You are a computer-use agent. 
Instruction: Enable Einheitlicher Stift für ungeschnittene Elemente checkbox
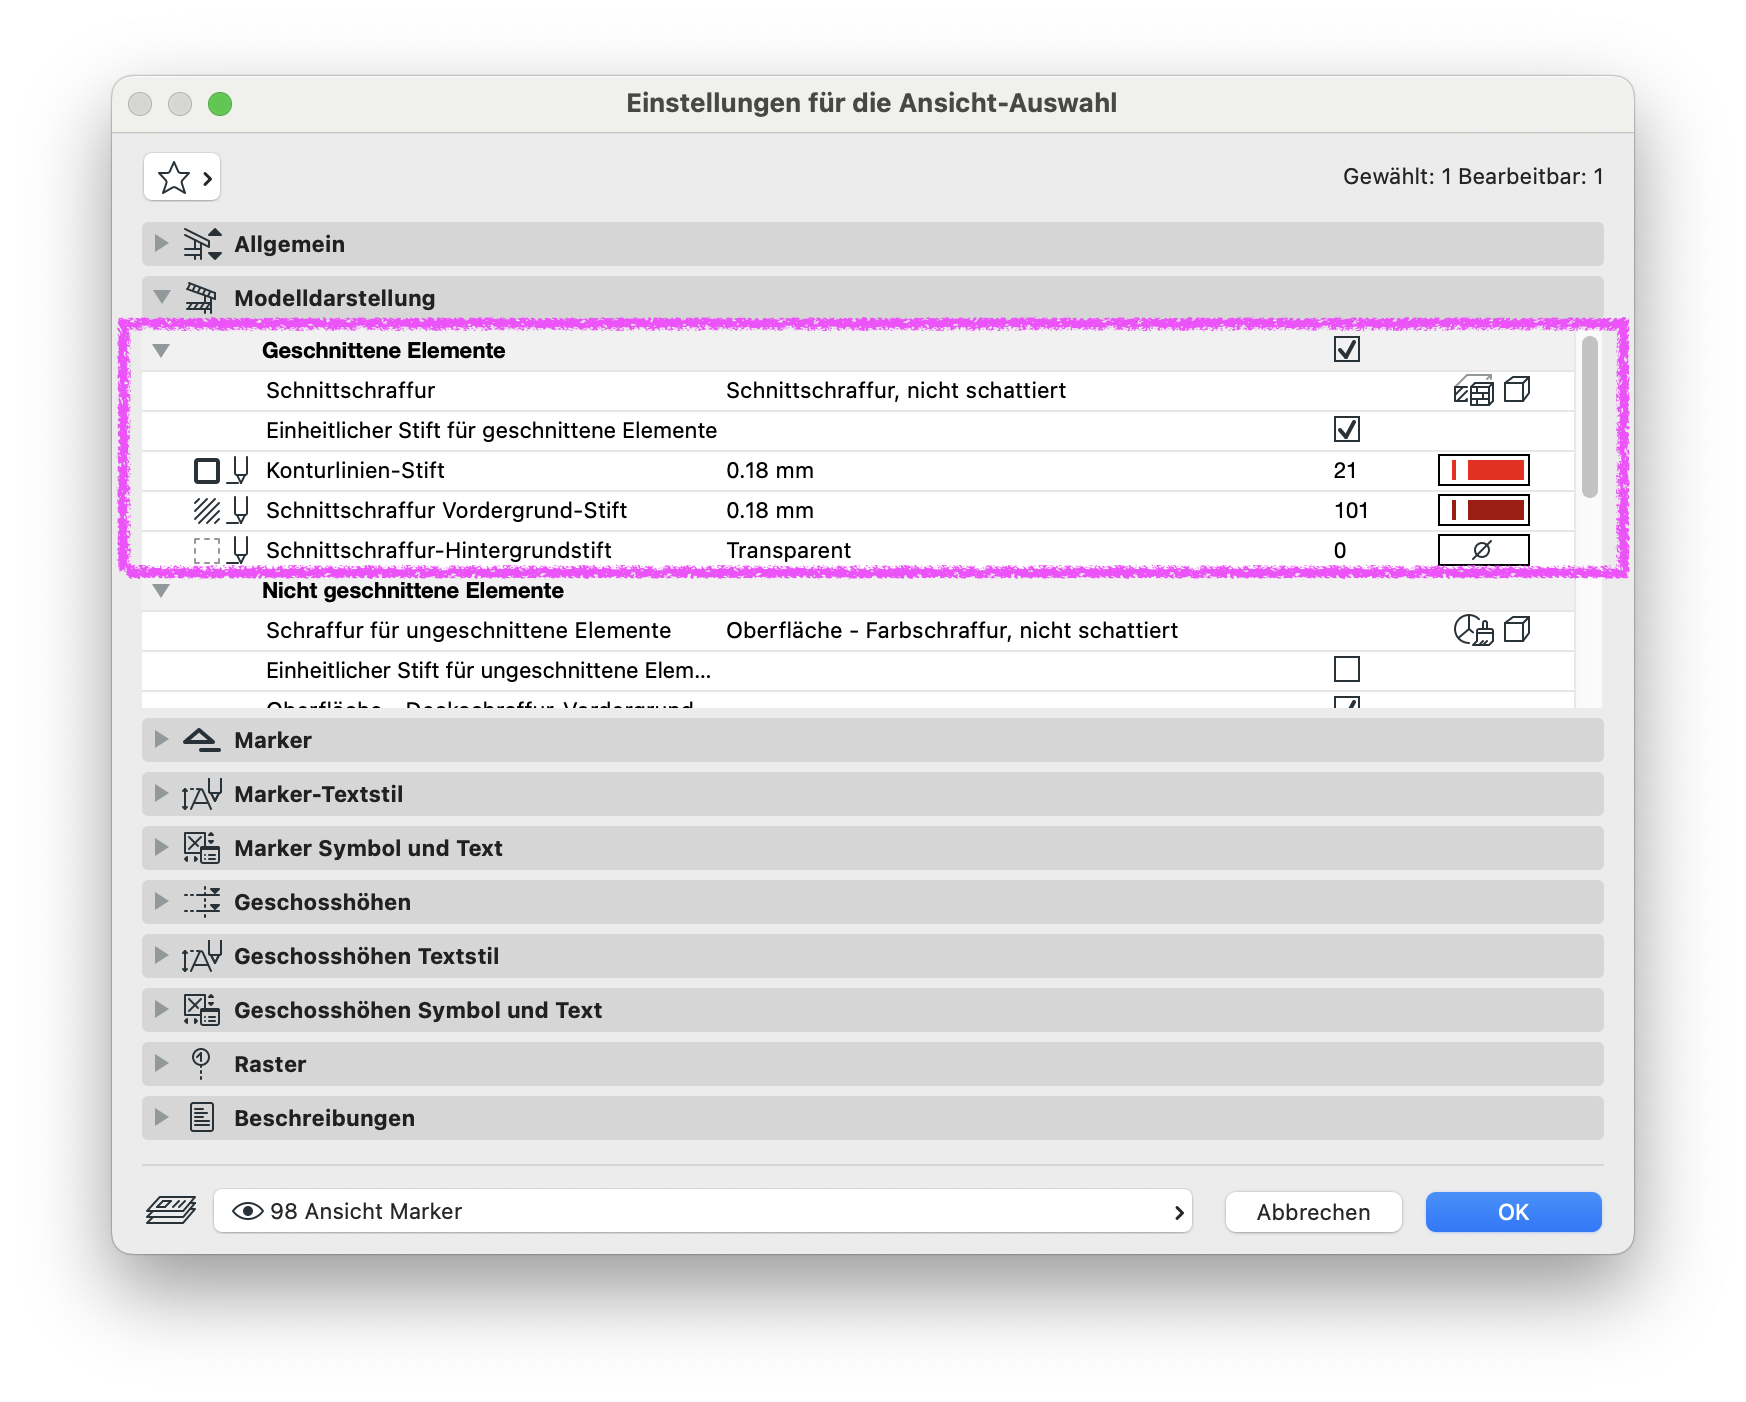click(x=1347, y=669)
